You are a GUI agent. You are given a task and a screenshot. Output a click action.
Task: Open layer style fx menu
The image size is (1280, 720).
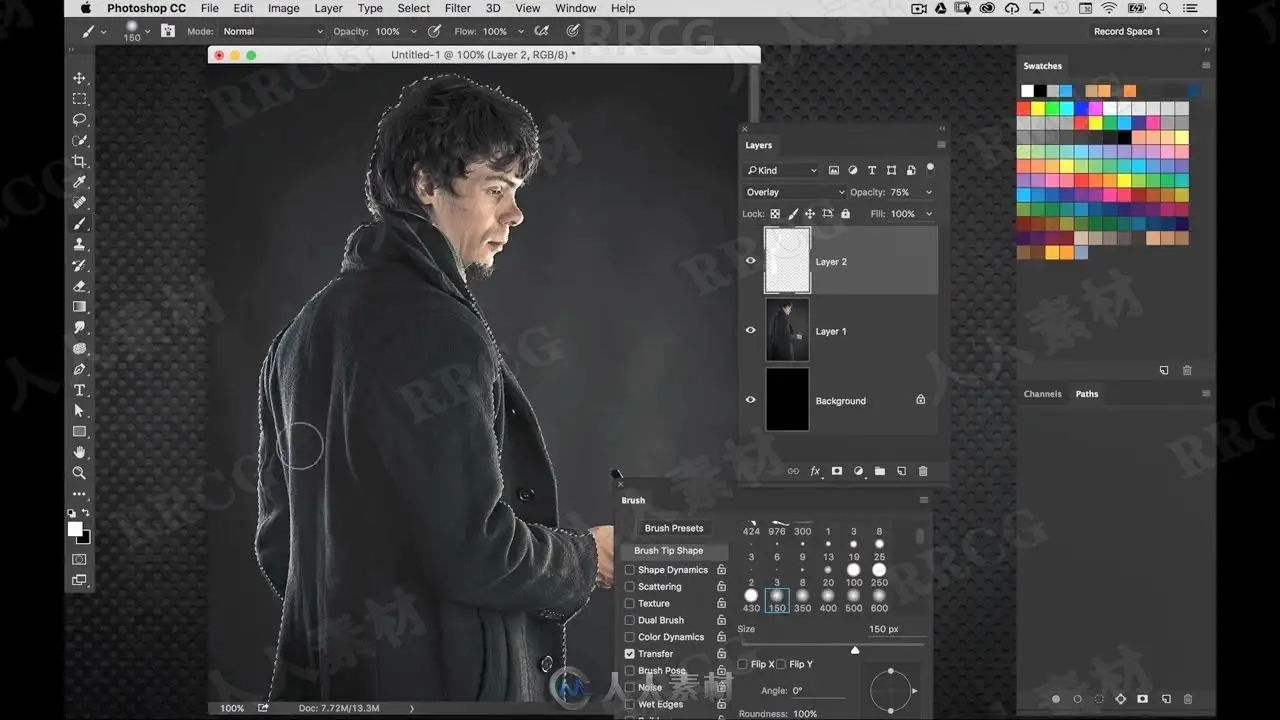point(815,471)
